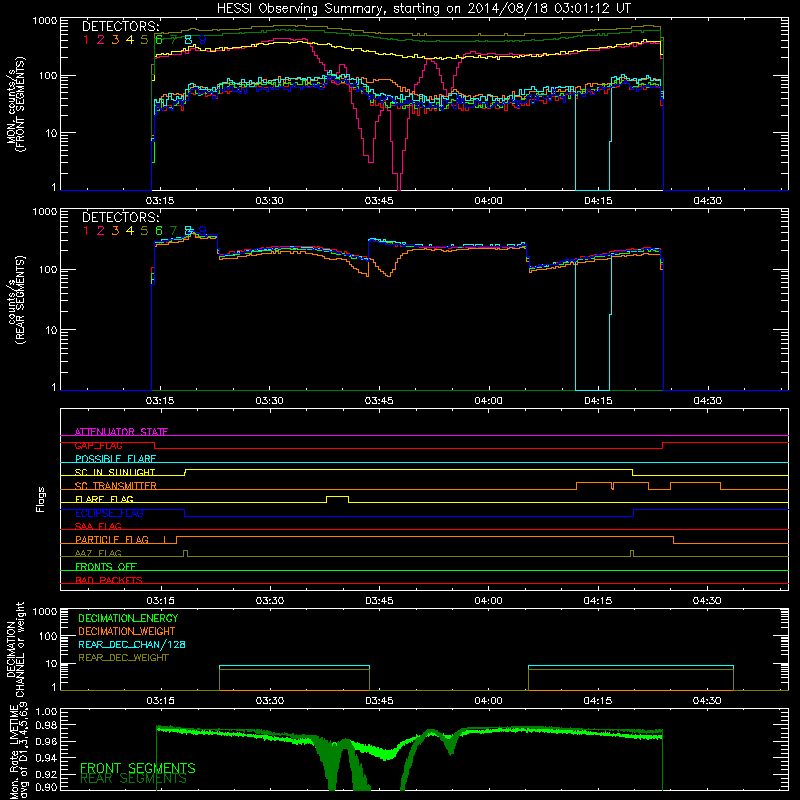Select detector 1 in the rear segments legend
This screenshot has height=800, width=800.
[86, 231]
